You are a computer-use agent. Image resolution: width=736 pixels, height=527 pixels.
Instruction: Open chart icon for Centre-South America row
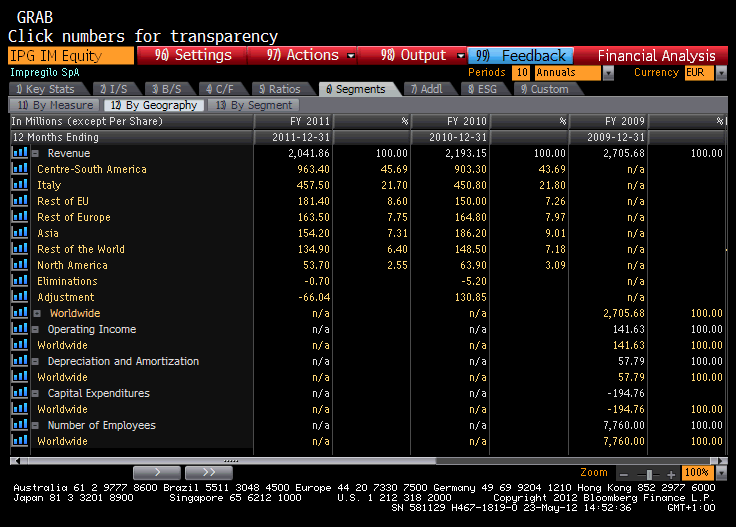pos(20,169)
